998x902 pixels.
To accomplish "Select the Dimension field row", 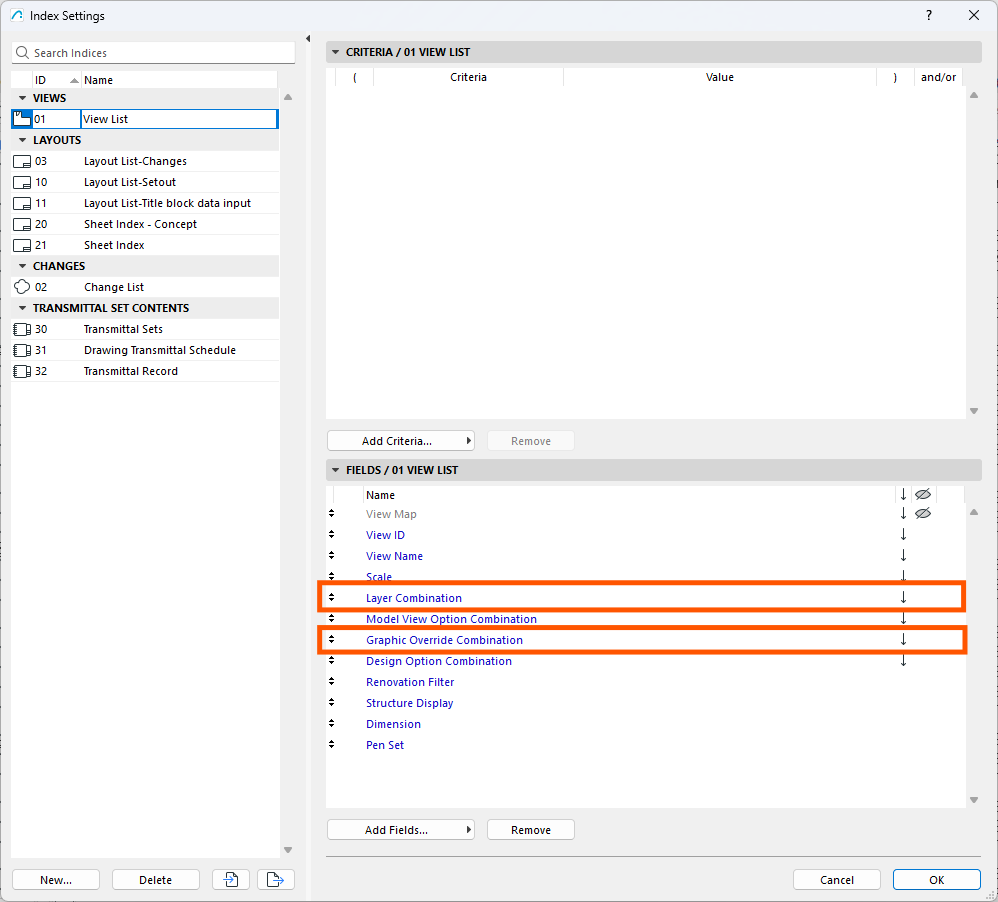I will (645, 724).
